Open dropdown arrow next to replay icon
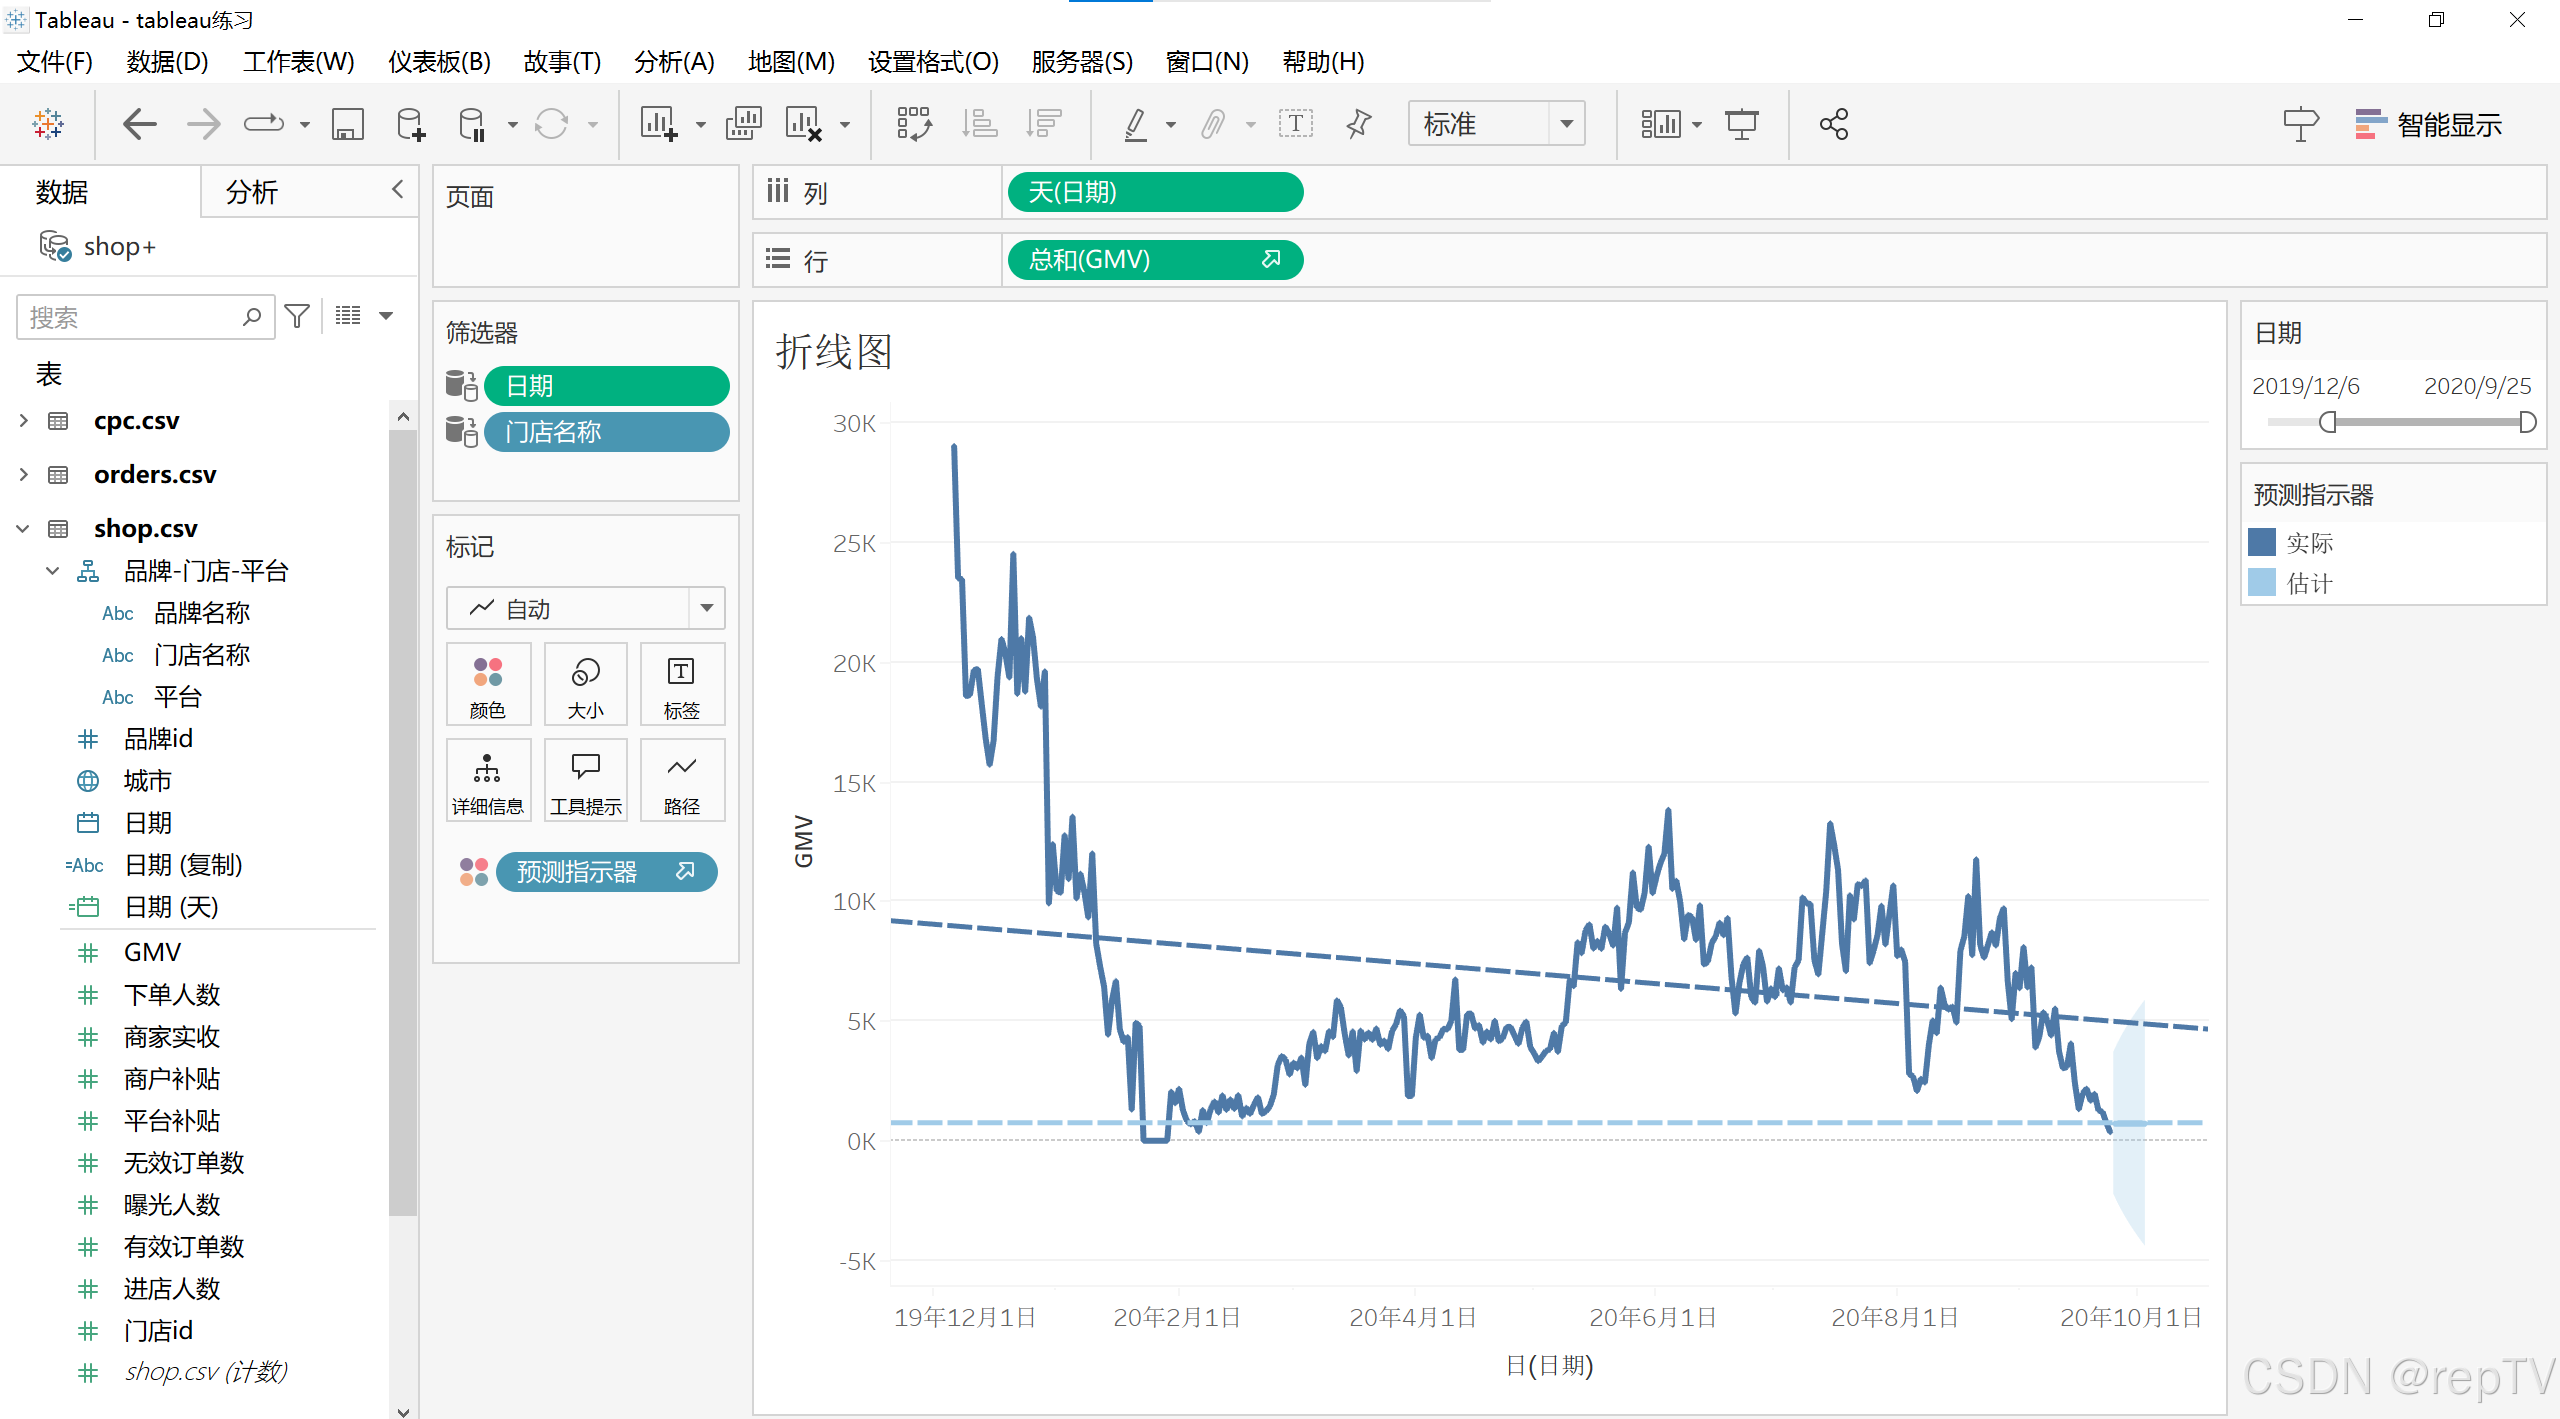2560x1419 pixels. pyautogui.click(x=305, y=125)
